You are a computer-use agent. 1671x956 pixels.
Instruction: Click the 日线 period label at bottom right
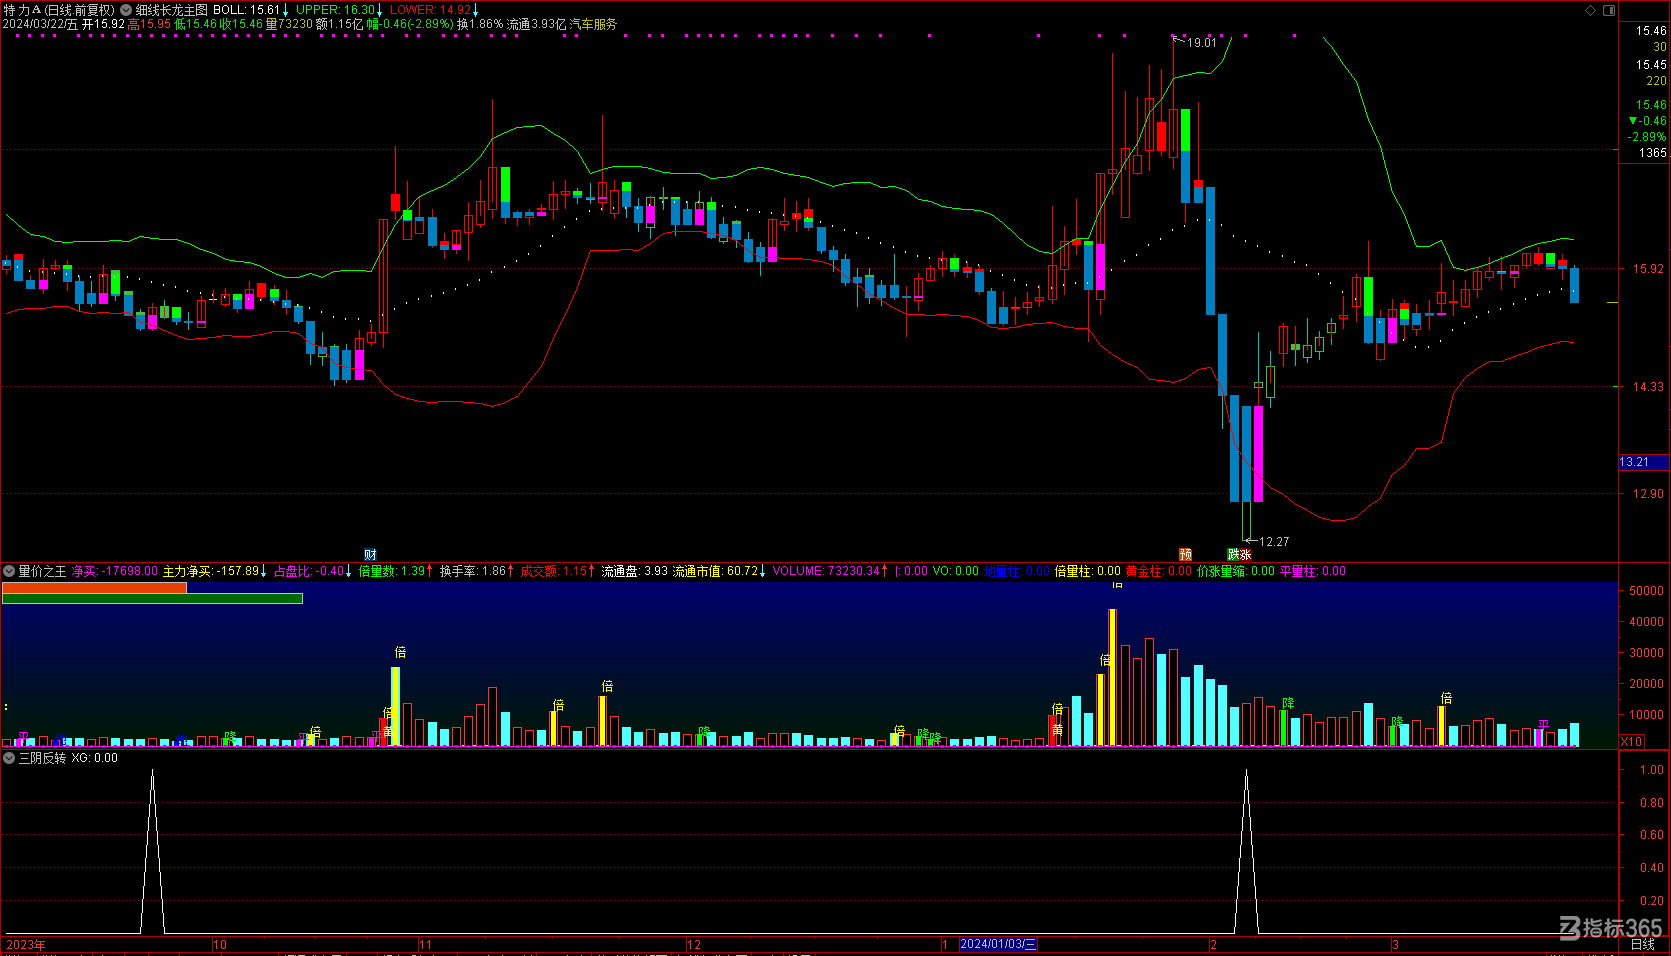(1643, 944)
